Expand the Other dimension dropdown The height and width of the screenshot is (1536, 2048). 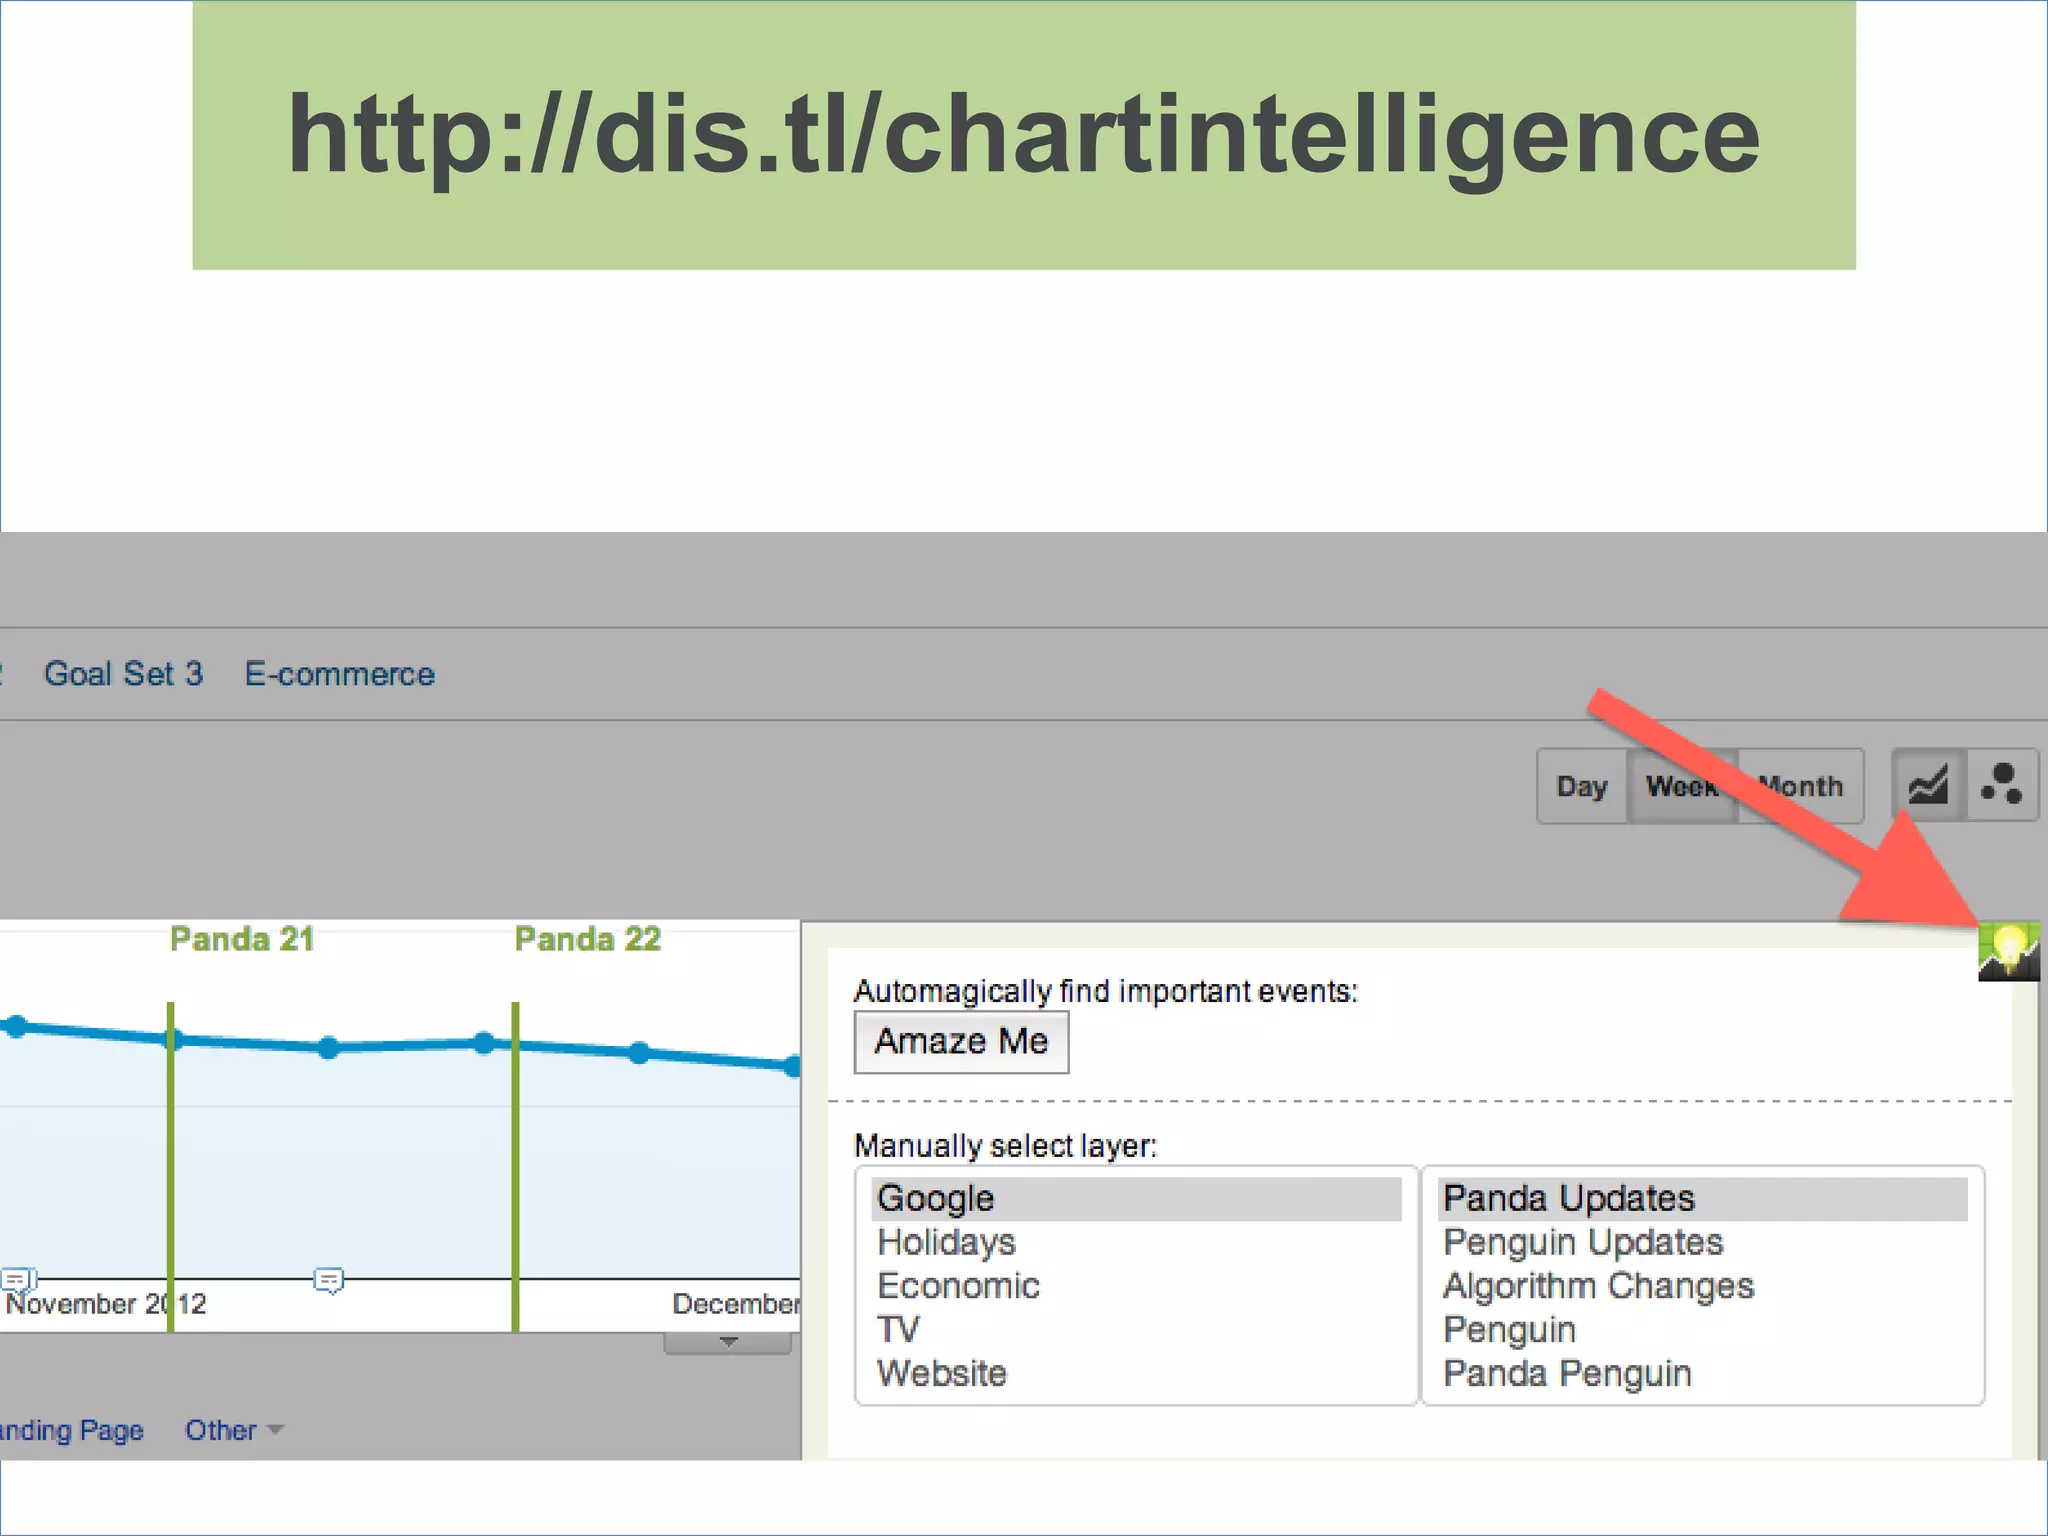234,1430
